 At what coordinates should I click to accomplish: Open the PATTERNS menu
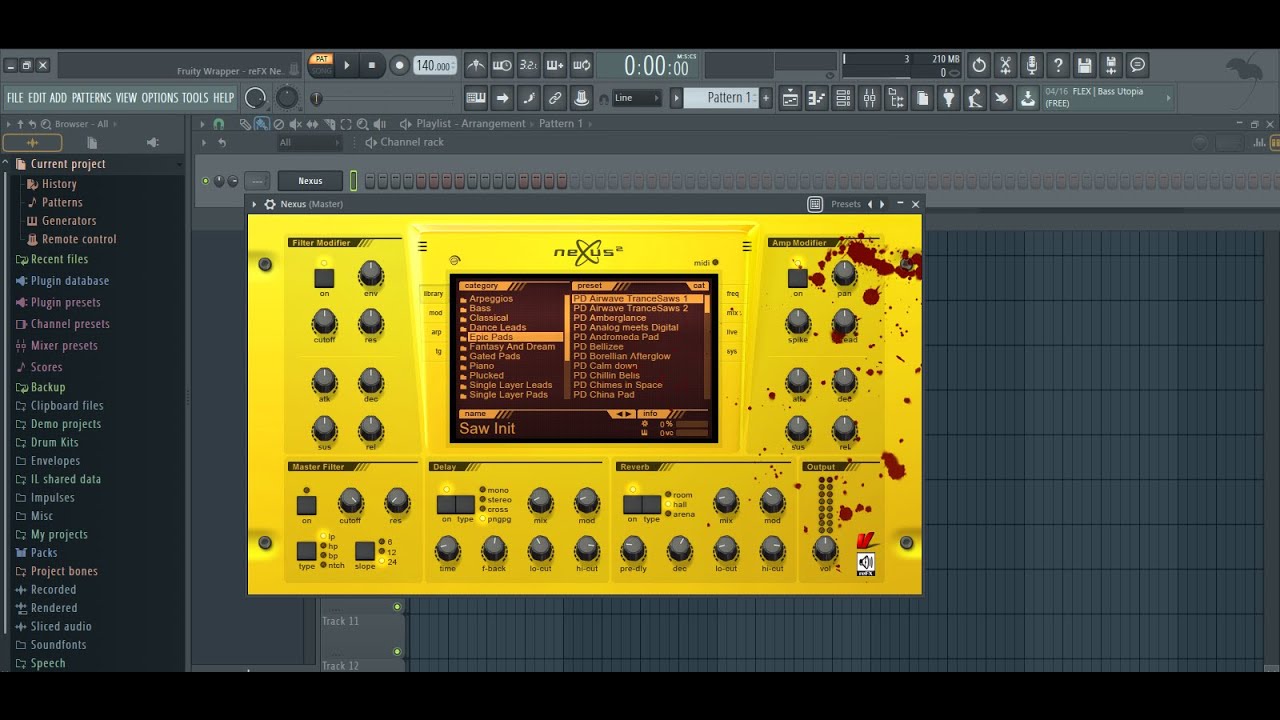tap(91, 98)
